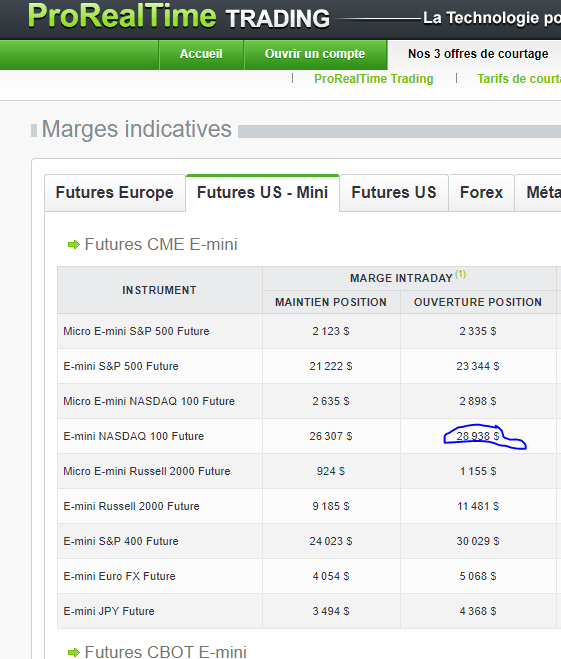Open the Forex tab
The image size is (561, 659).
(x=481, y=192)
